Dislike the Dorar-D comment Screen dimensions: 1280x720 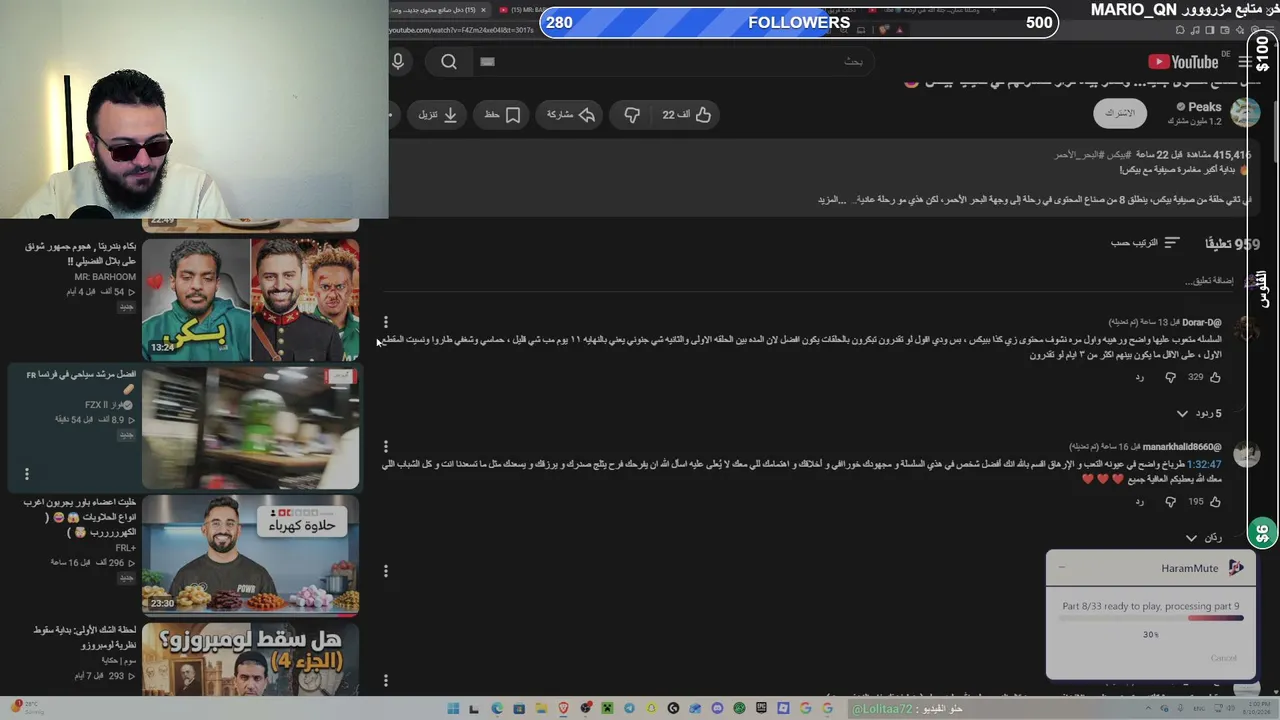pyautogui.click(x=1170, y=378)
